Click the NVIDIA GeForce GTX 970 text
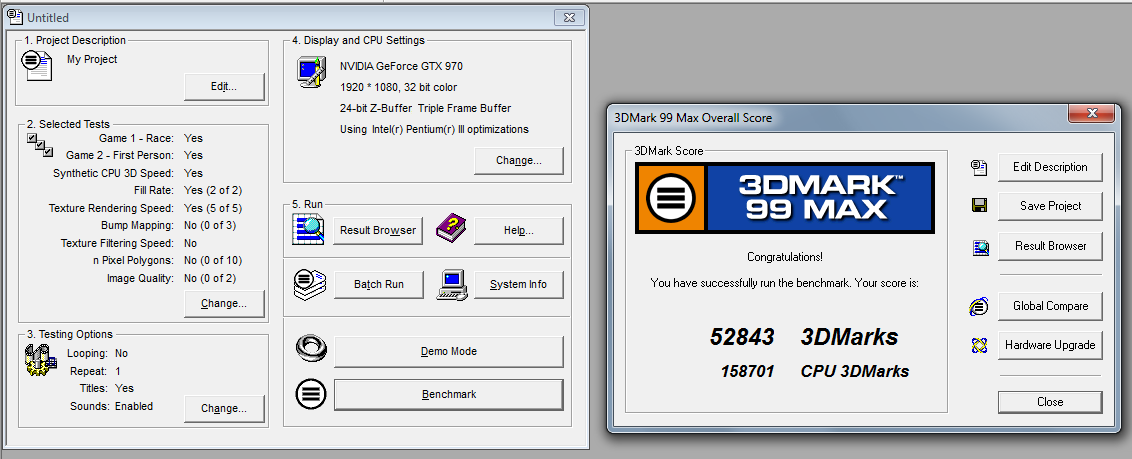 click(401, 66)
